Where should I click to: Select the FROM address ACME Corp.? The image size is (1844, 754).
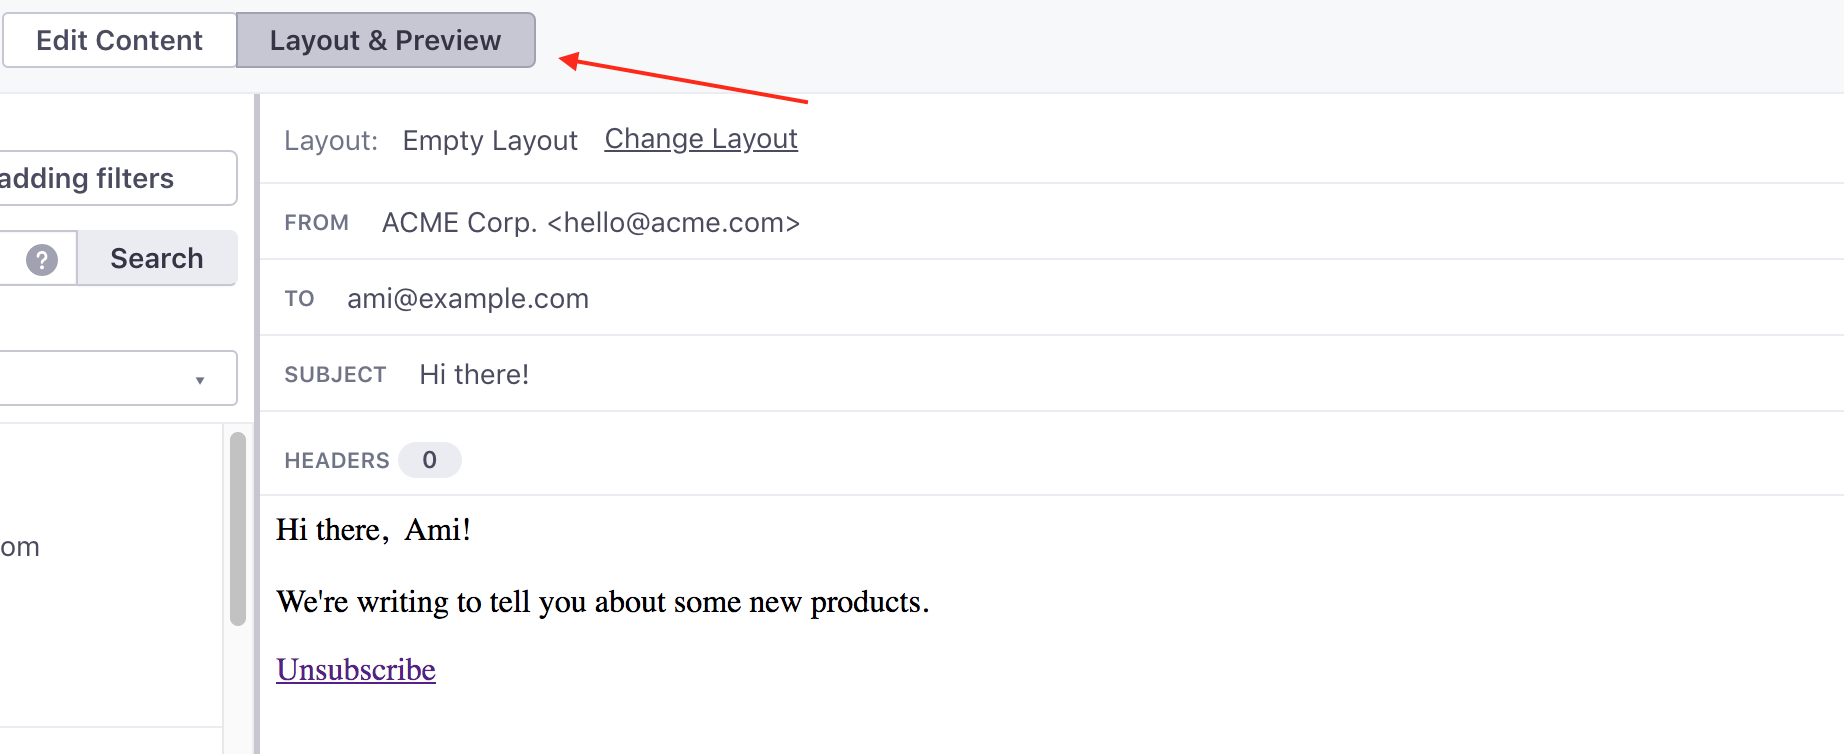[x=591, y=222]
